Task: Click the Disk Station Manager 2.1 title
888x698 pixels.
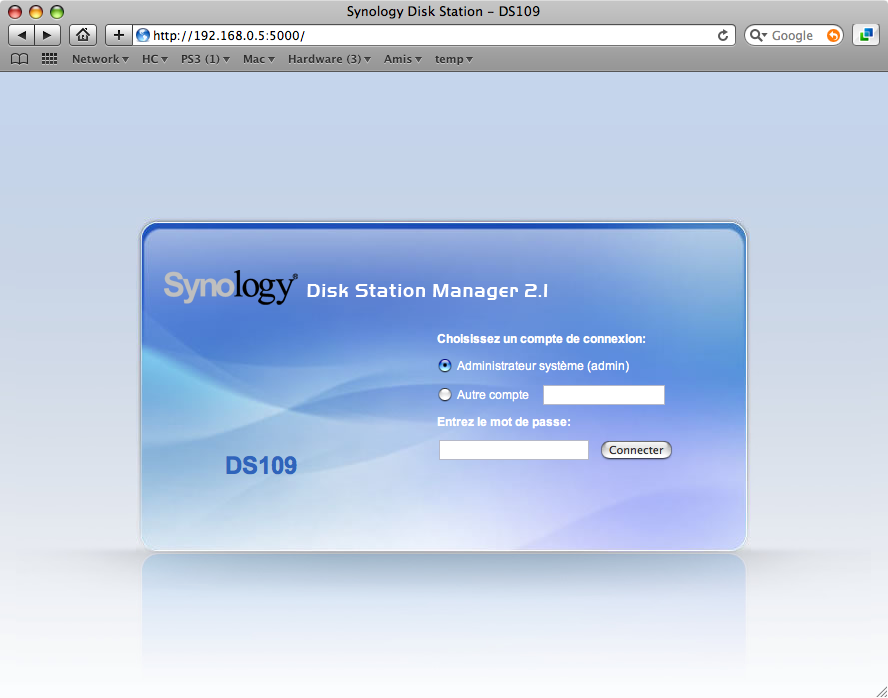Action: coord(427,291)
